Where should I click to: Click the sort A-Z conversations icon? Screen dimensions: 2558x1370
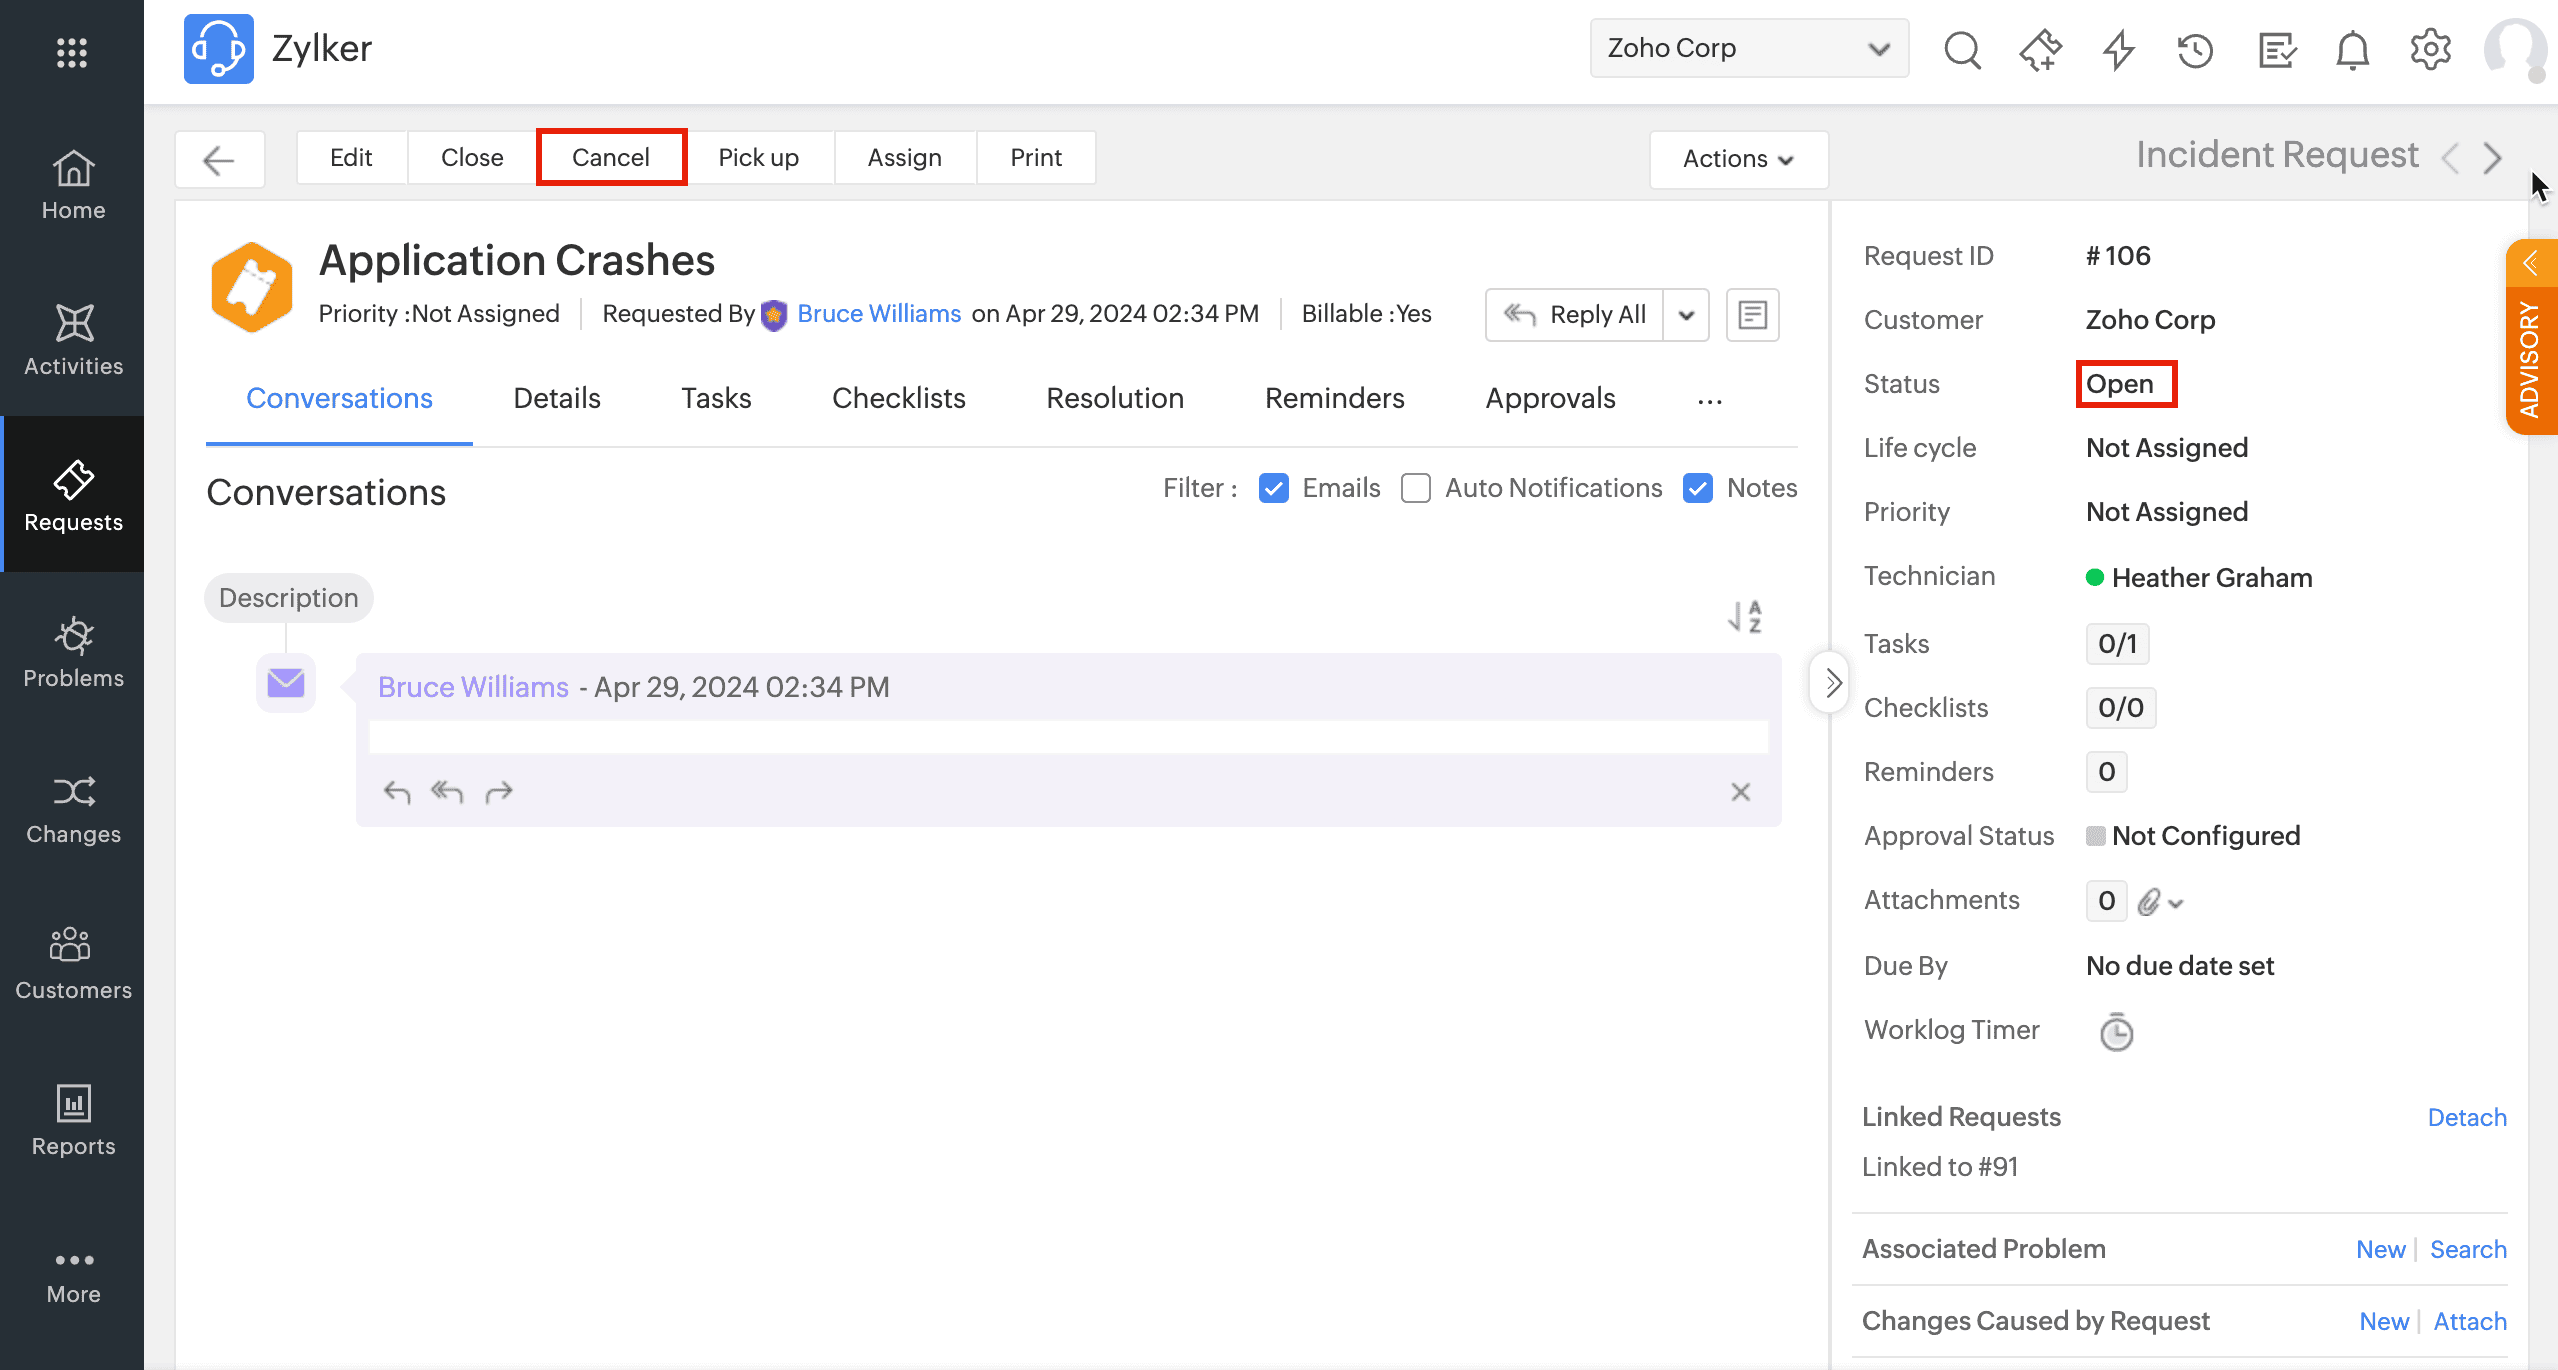(1745, 616)
